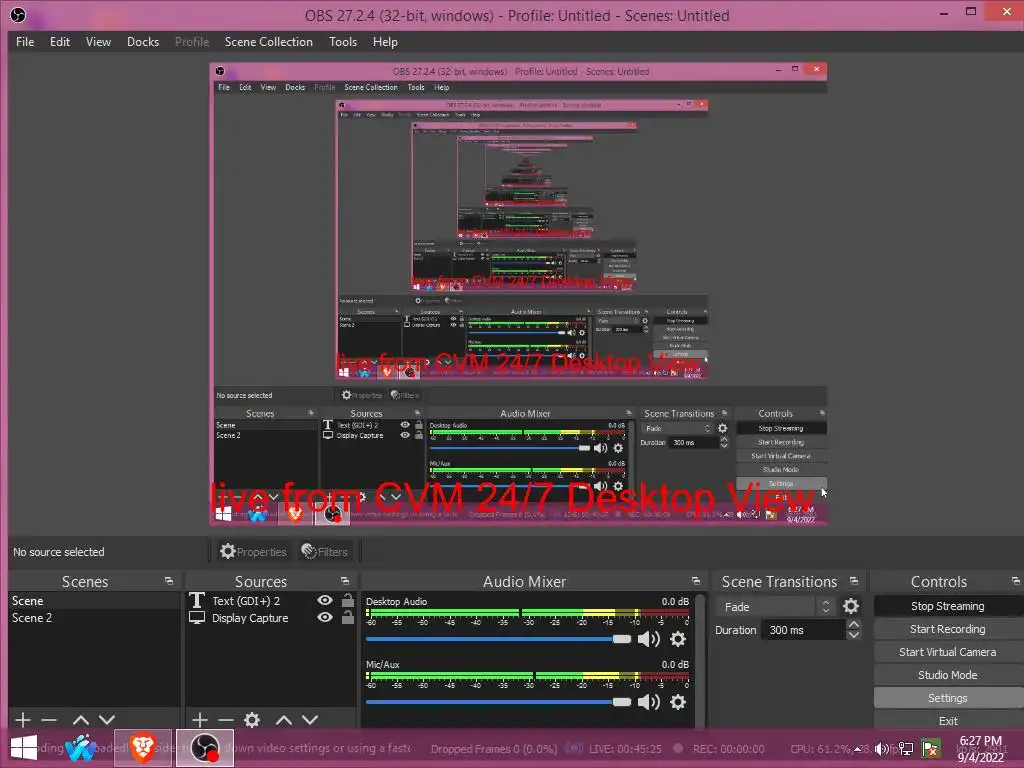Toggle visibility of Text (GDI+) 2 source
This screenshot has width=1024, height=768.
click(325, 600)
